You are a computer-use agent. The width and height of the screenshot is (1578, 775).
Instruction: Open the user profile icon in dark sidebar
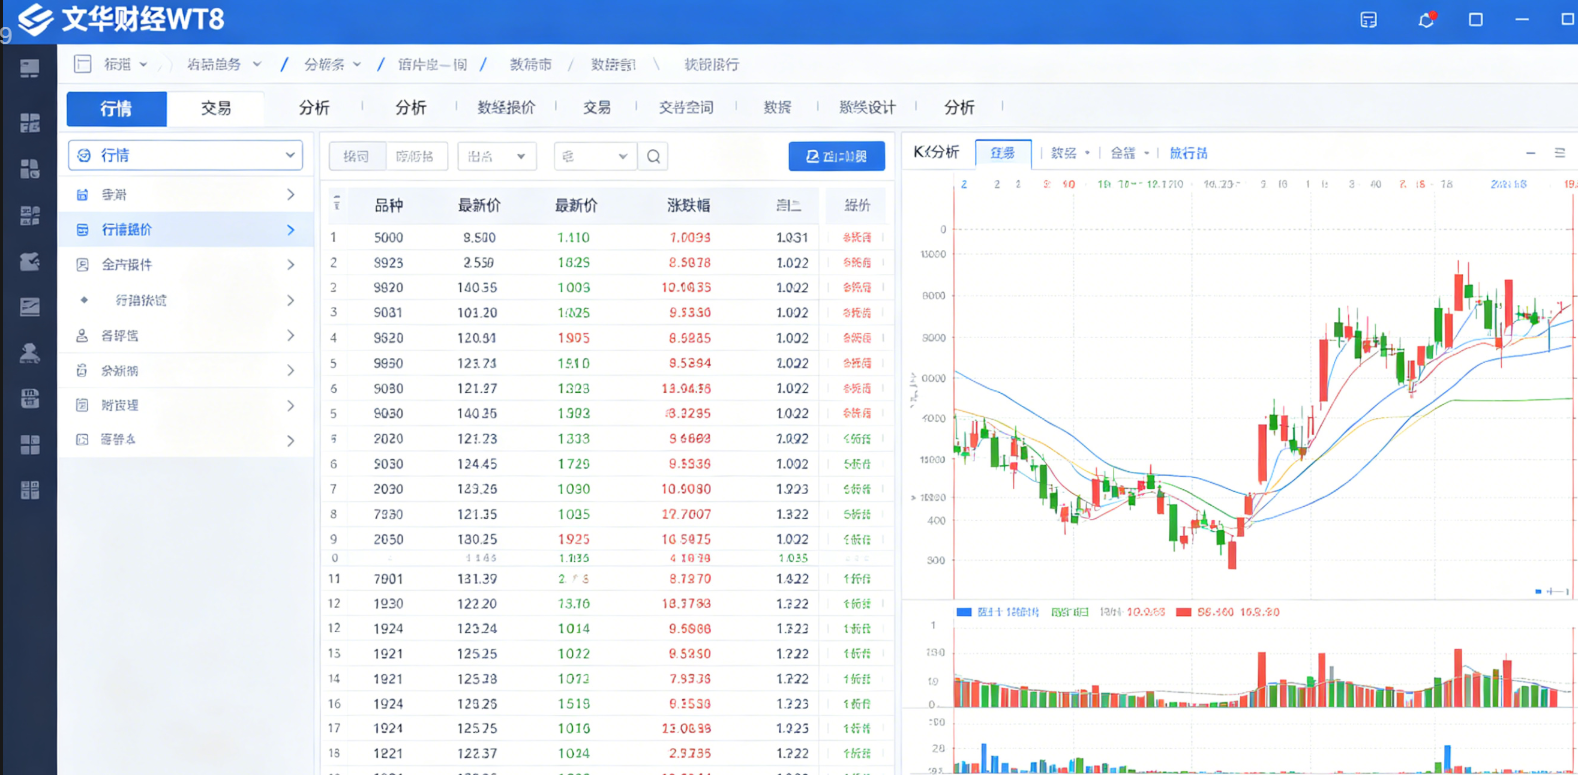(30, 353)
